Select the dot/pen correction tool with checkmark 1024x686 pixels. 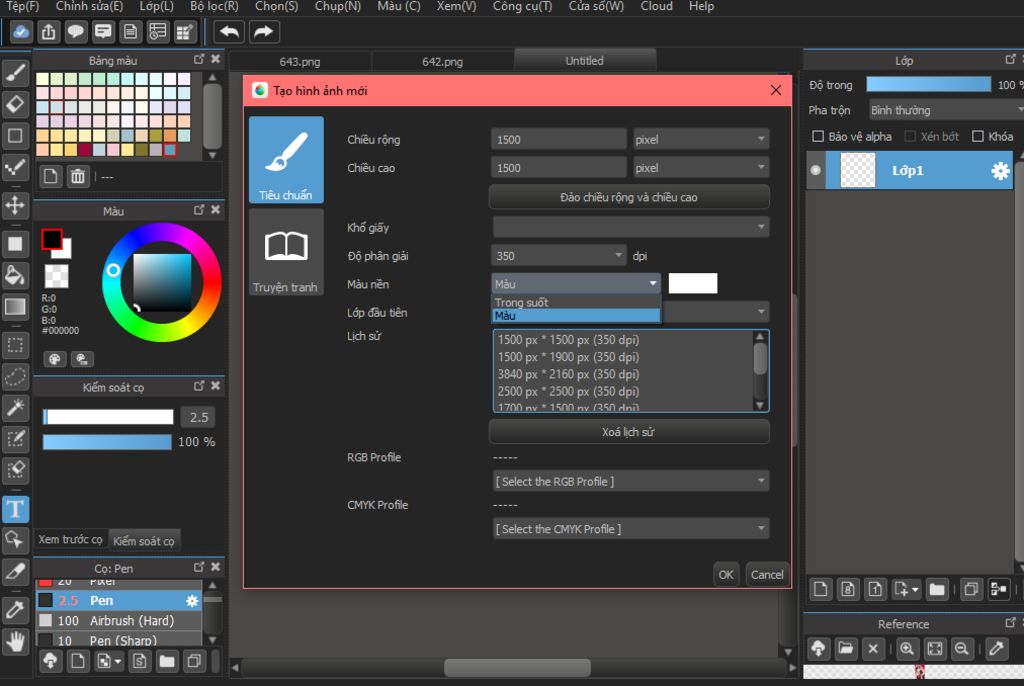[15, 167]
